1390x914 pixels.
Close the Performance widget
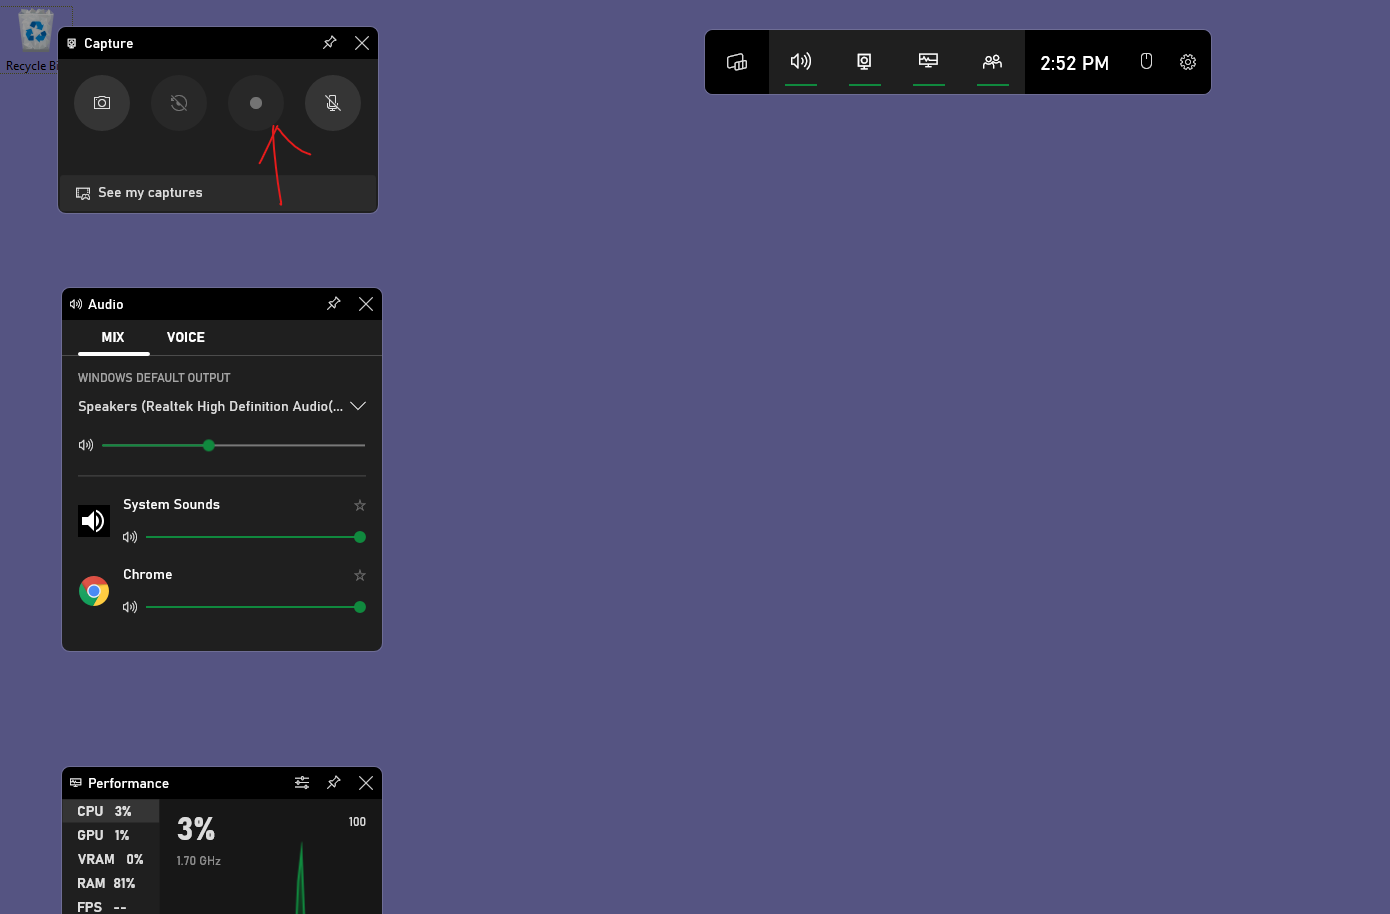tap(366, 783)
